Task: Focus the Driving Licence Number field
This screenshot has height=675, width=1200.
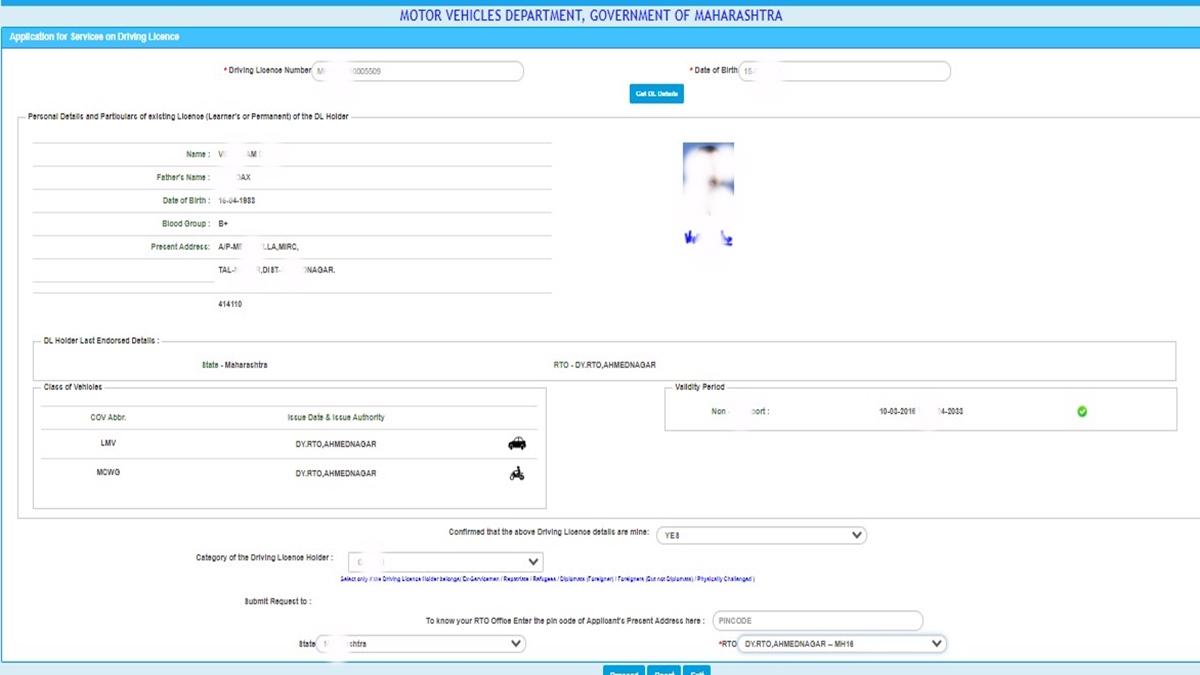Action: 418,72
